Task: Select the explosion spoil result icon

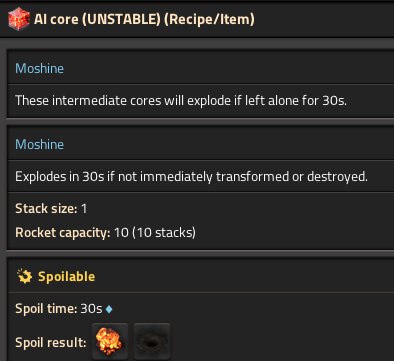Action: (x=110, y=341)
